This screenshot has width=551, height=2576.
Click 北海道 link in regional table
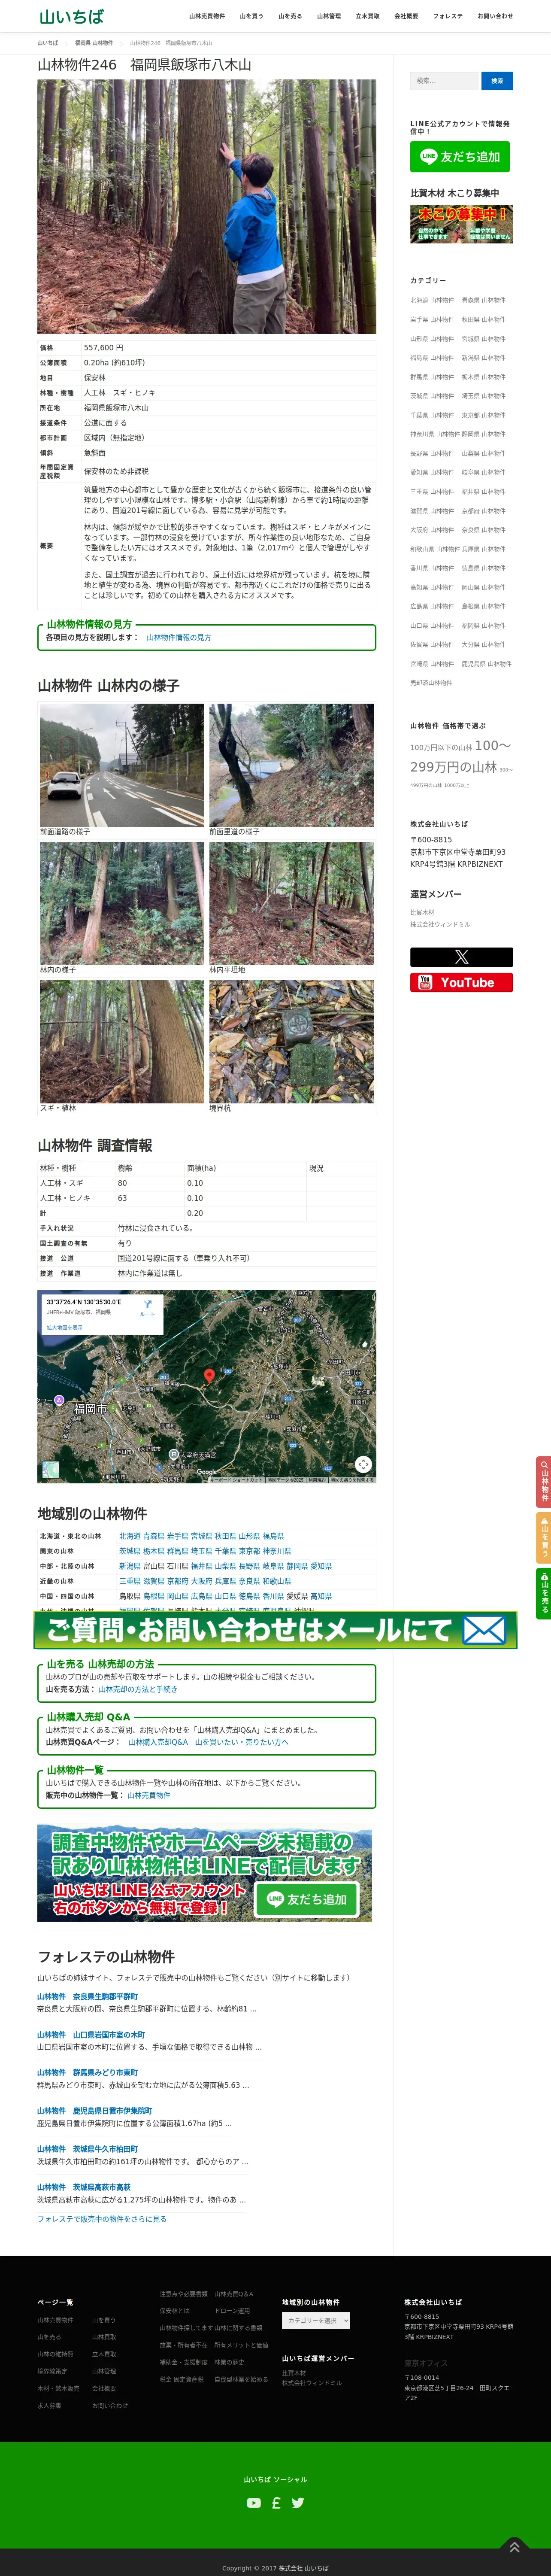pos(129,1536)
